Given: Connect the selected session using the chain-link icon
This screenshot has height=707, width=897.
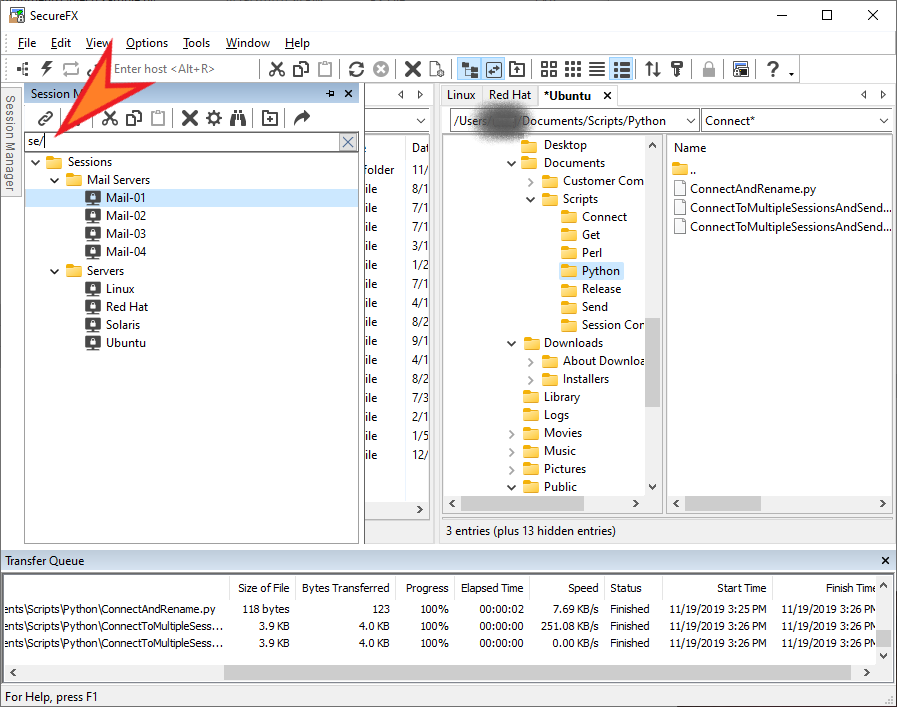Looking at the screenshot, I should 47,118.
